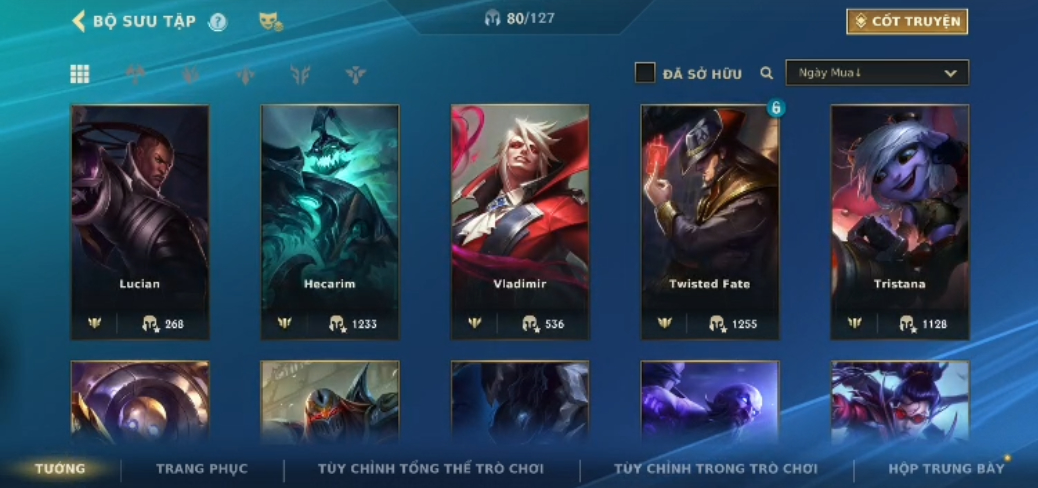1038x488 pixels.
Task: Click the golden theater masks icon
Action: (271, 21)
